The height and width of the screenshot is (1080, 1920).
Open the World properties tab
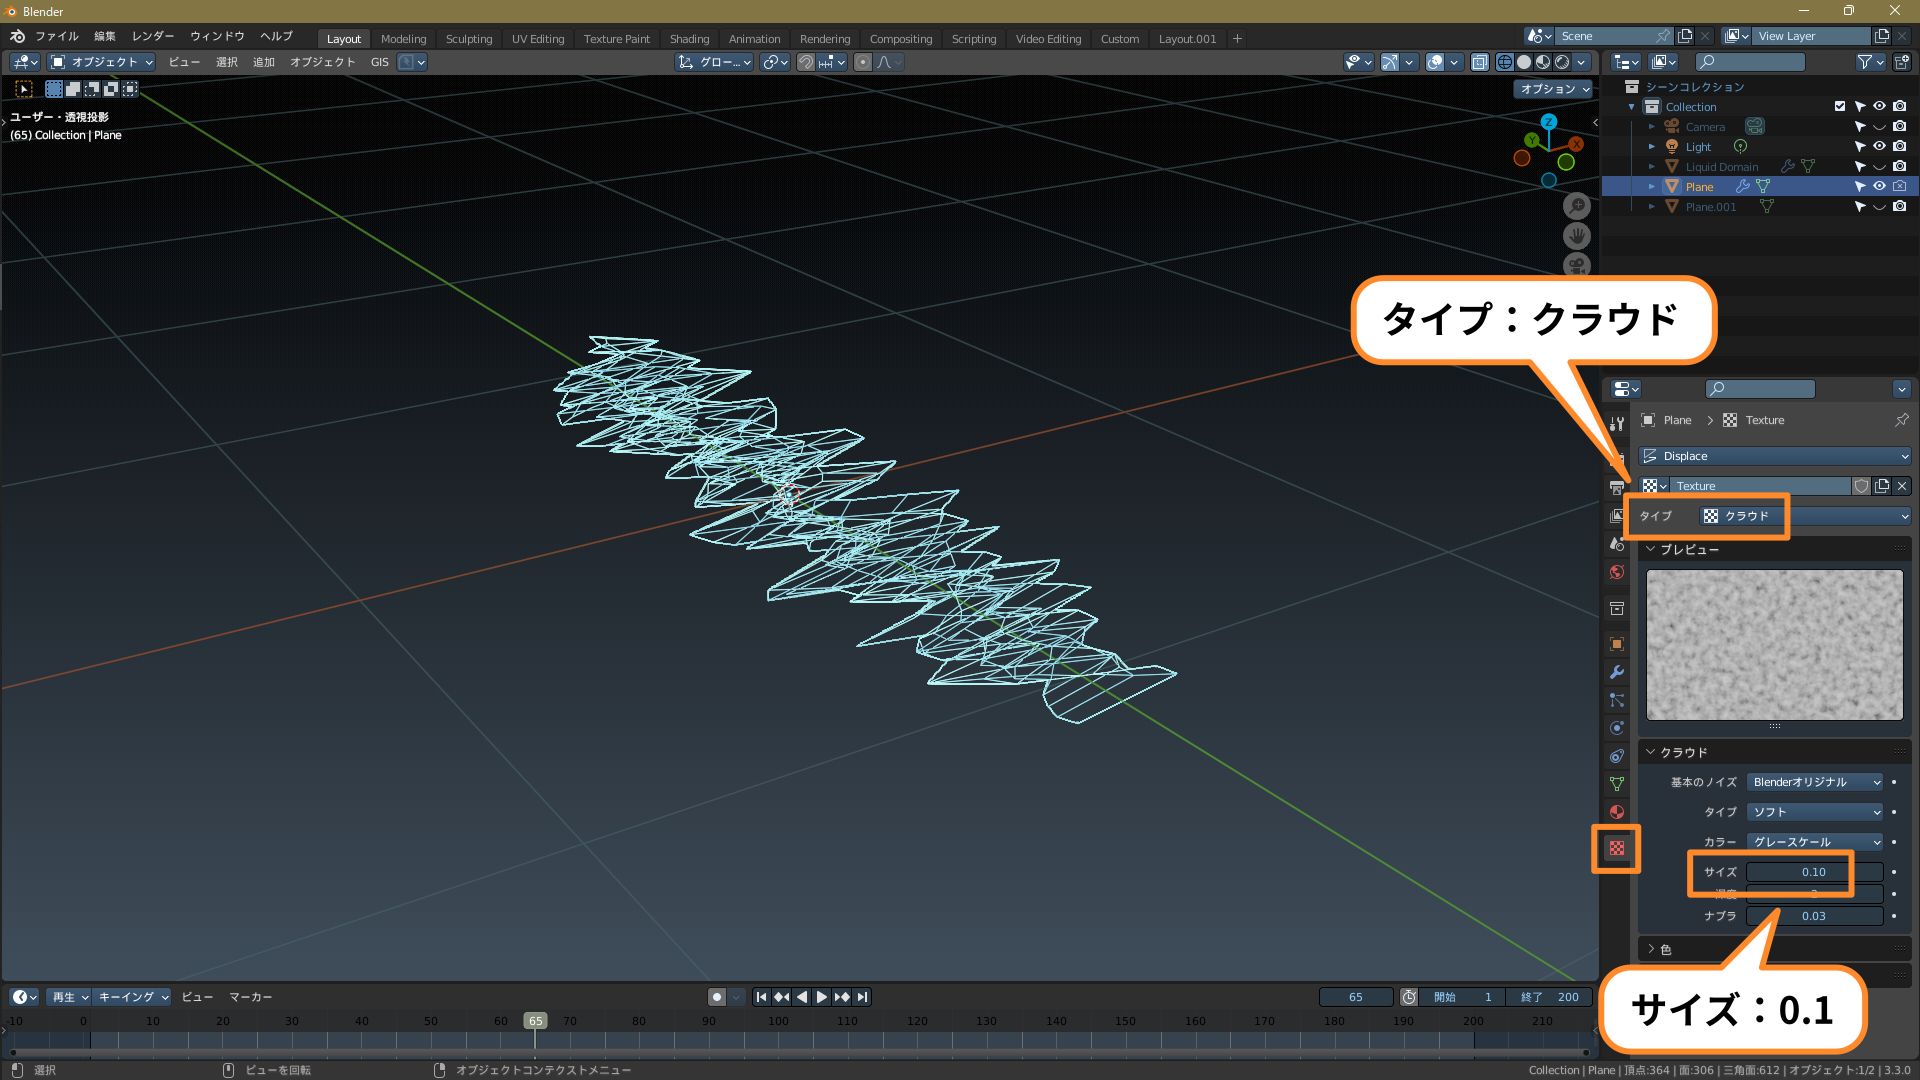1616,572
